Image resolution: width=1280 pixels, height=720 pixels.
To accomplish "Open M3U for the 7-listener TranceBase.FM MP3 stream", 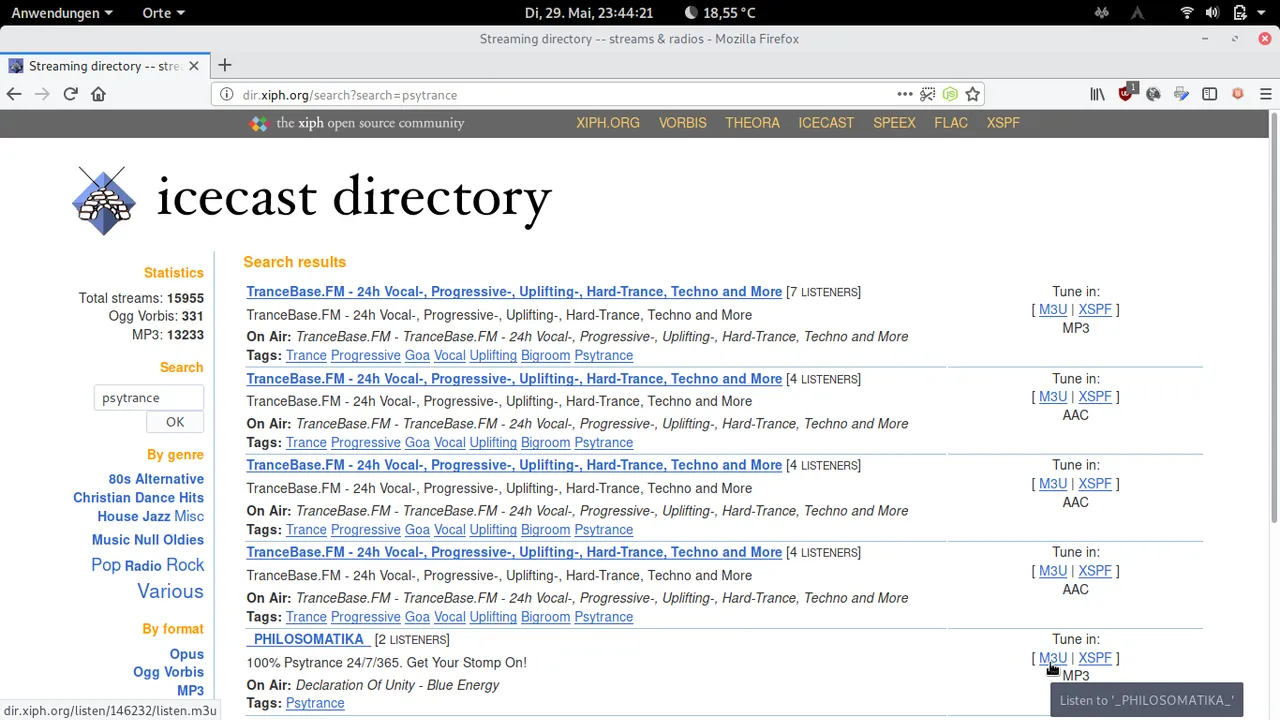I will click(x=1053, y=310).
